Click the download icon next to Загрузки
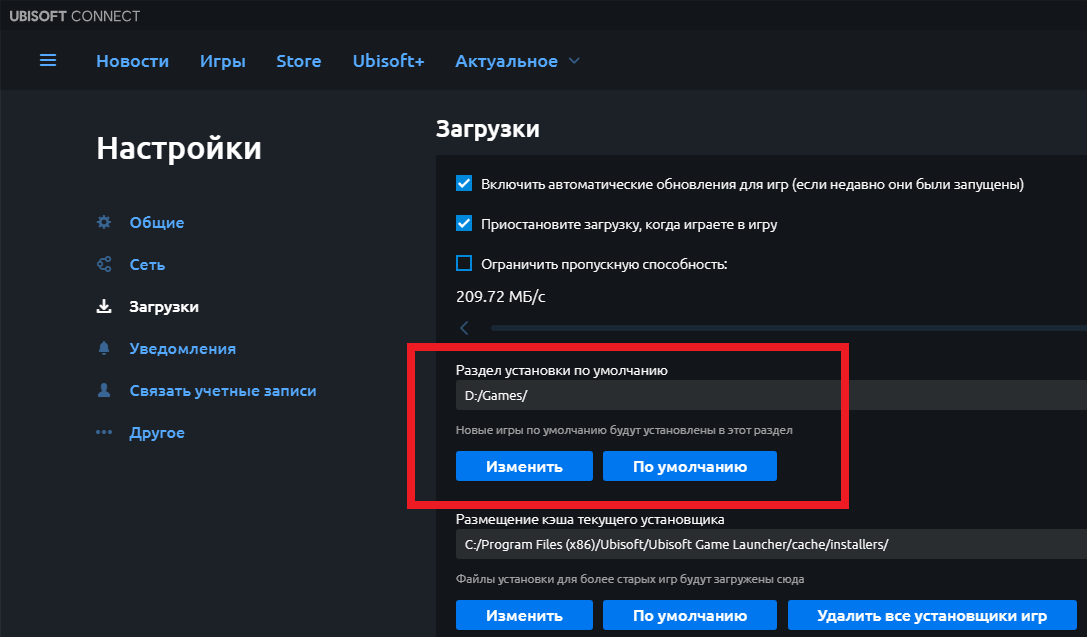This screenshot has width=1087, height=637. click(104, 306)
